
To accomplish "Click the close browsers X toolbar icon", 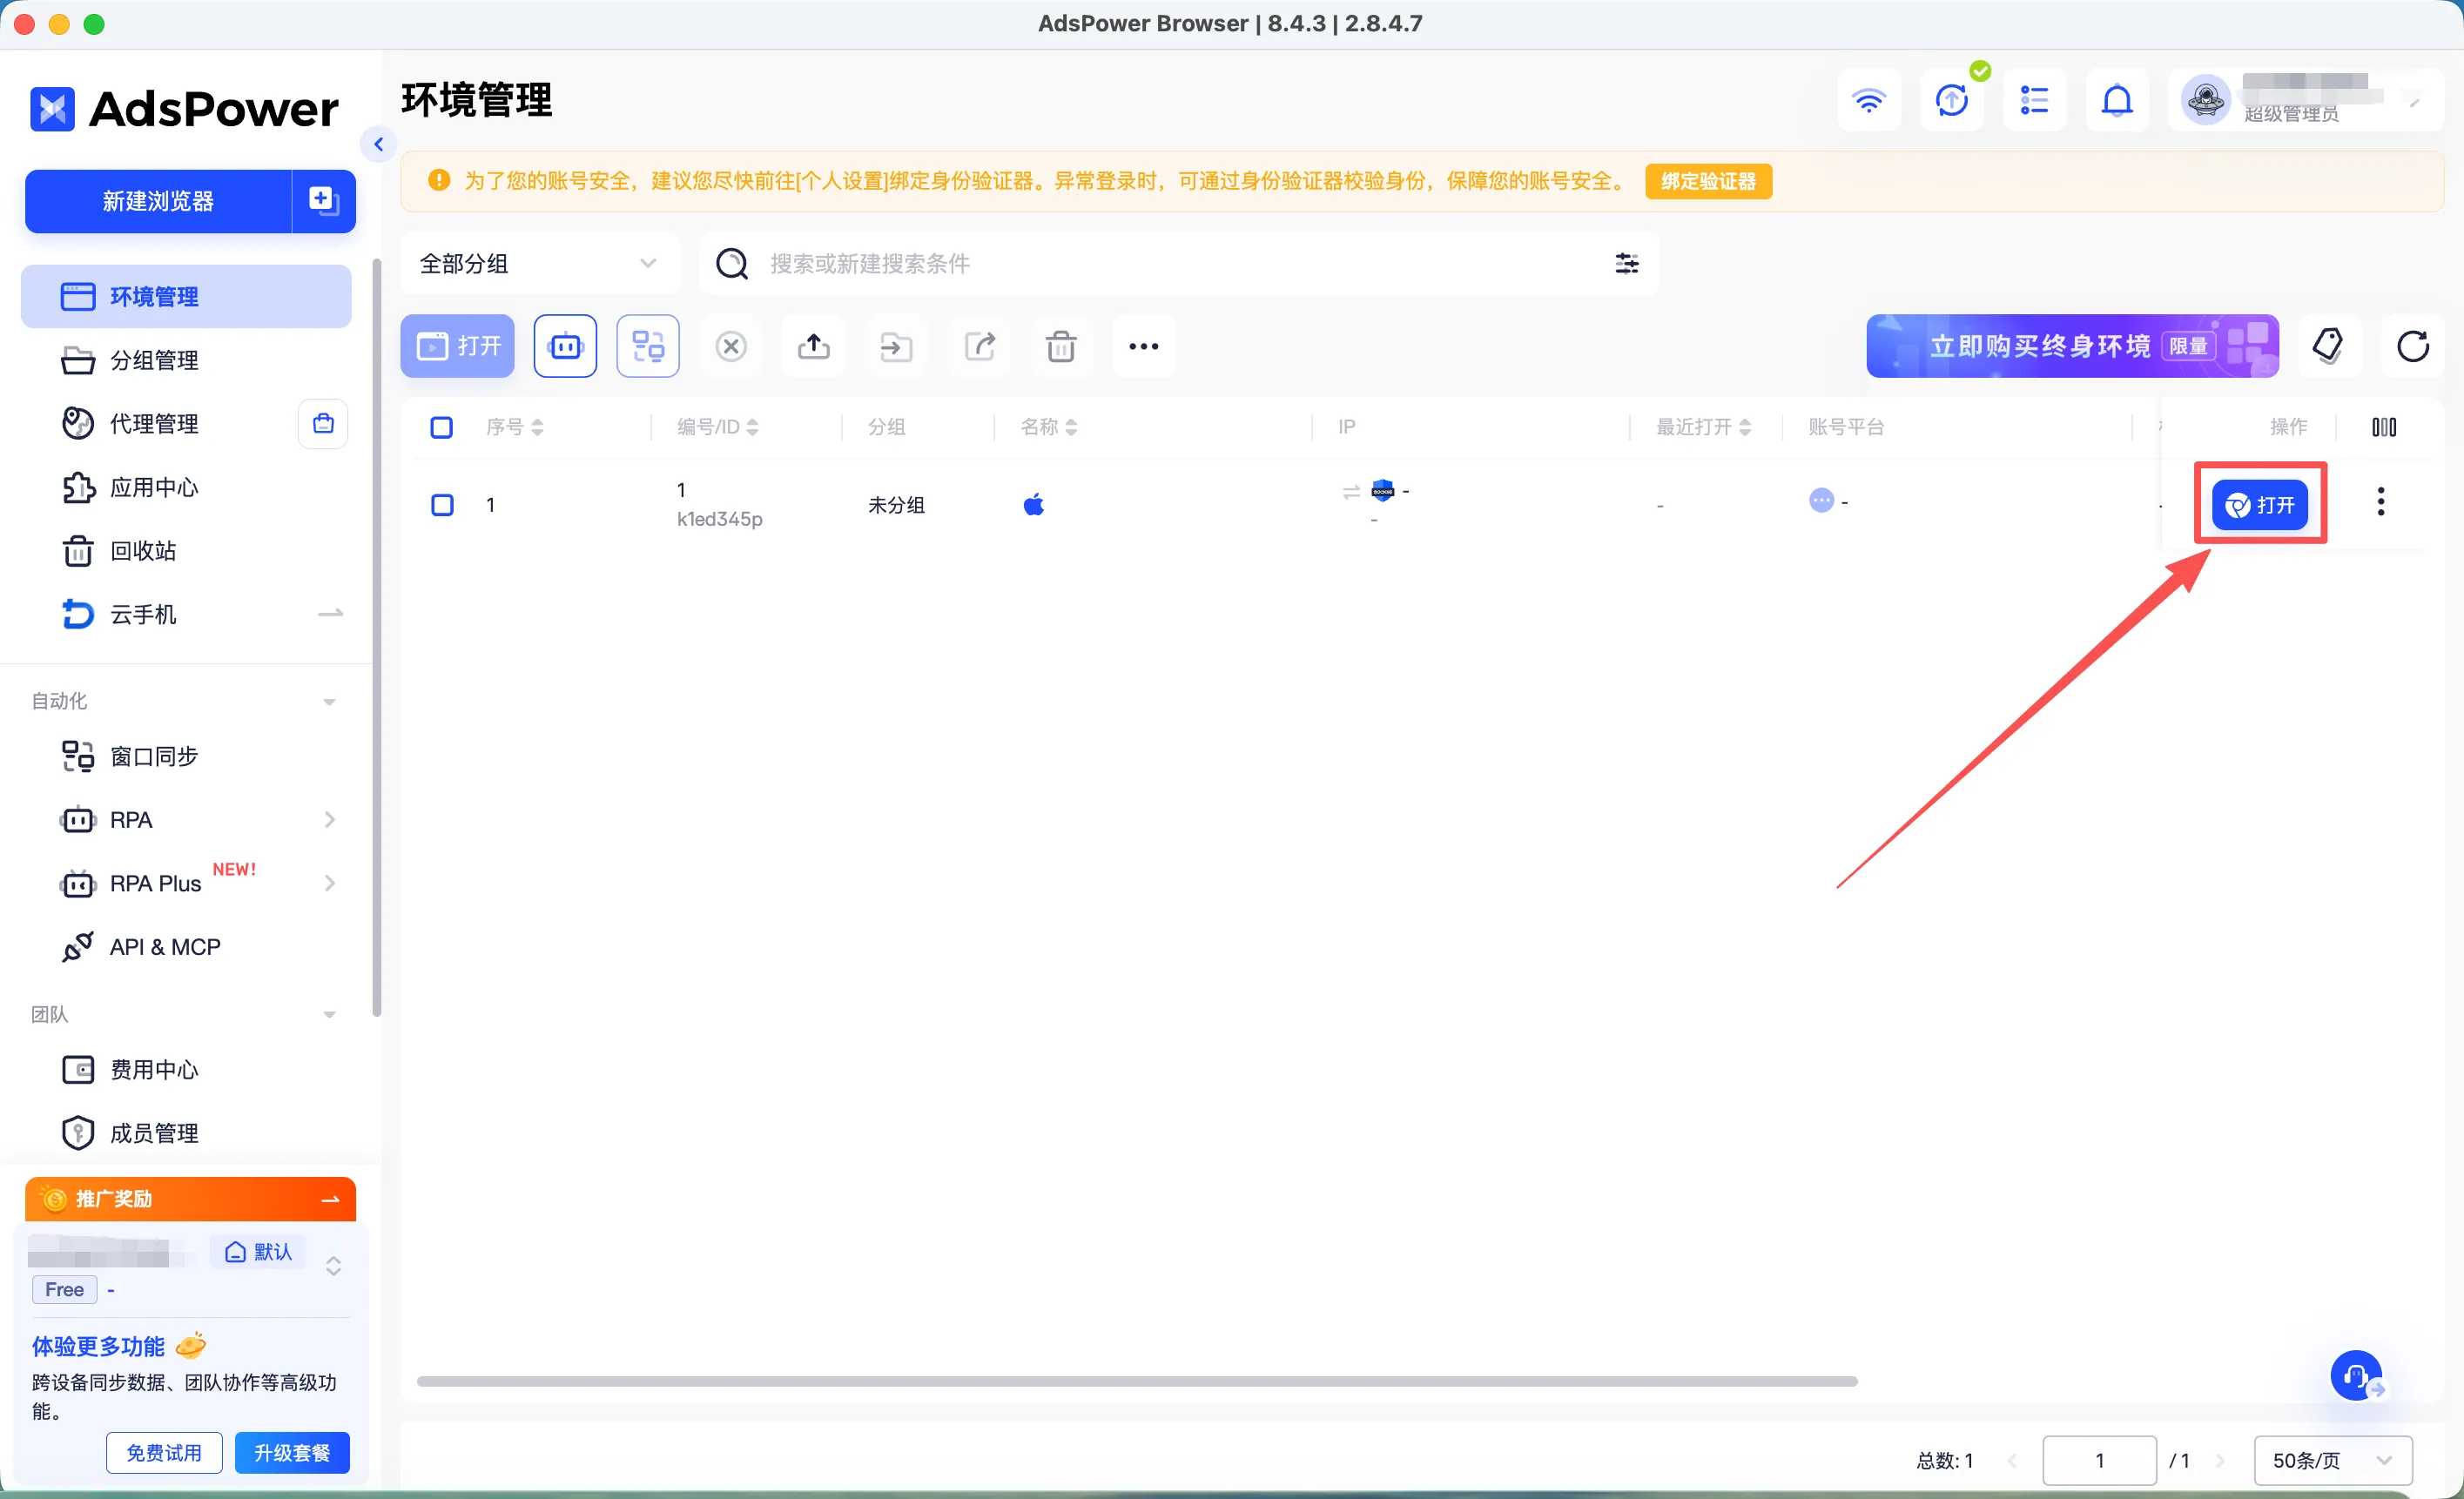I will click(731, 346).
